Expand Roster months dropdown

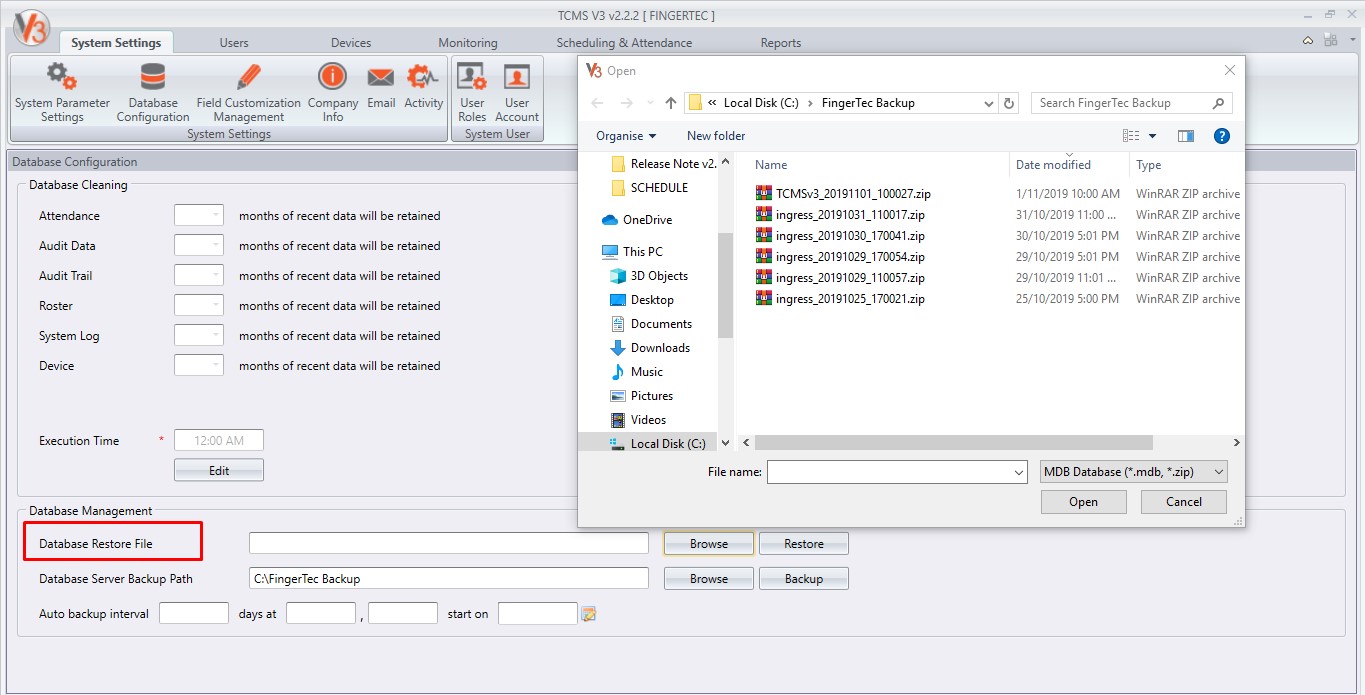215,306
